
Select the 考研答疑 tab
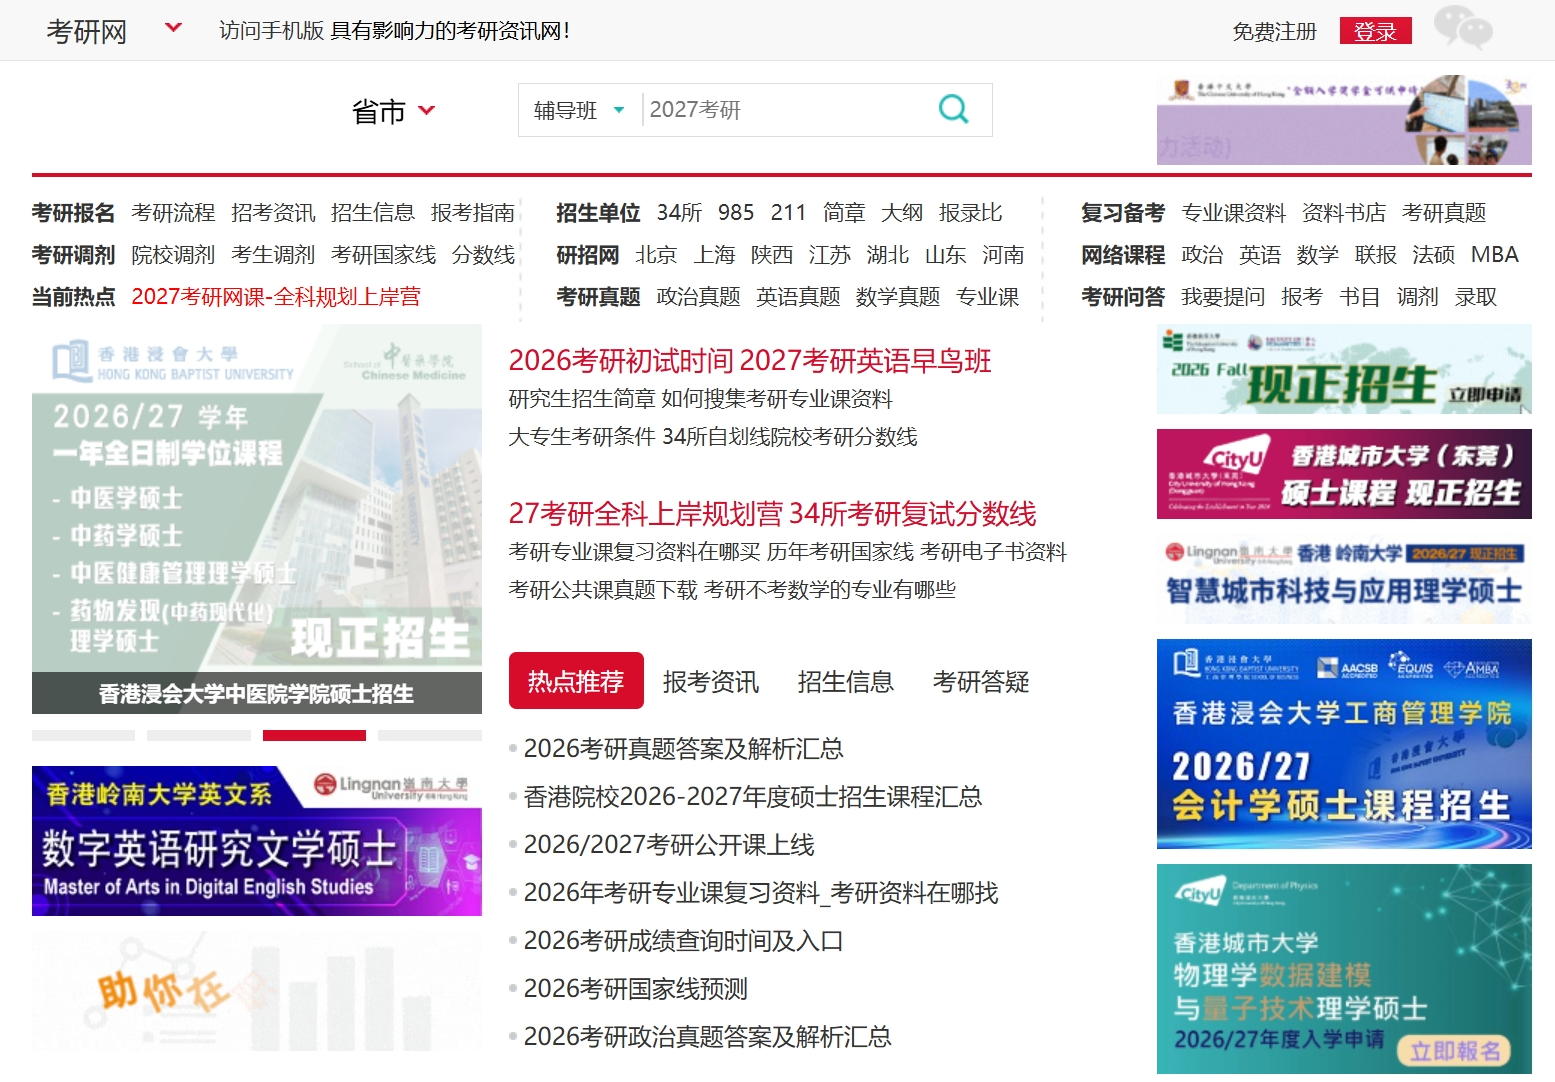click(x=981, y=682)
